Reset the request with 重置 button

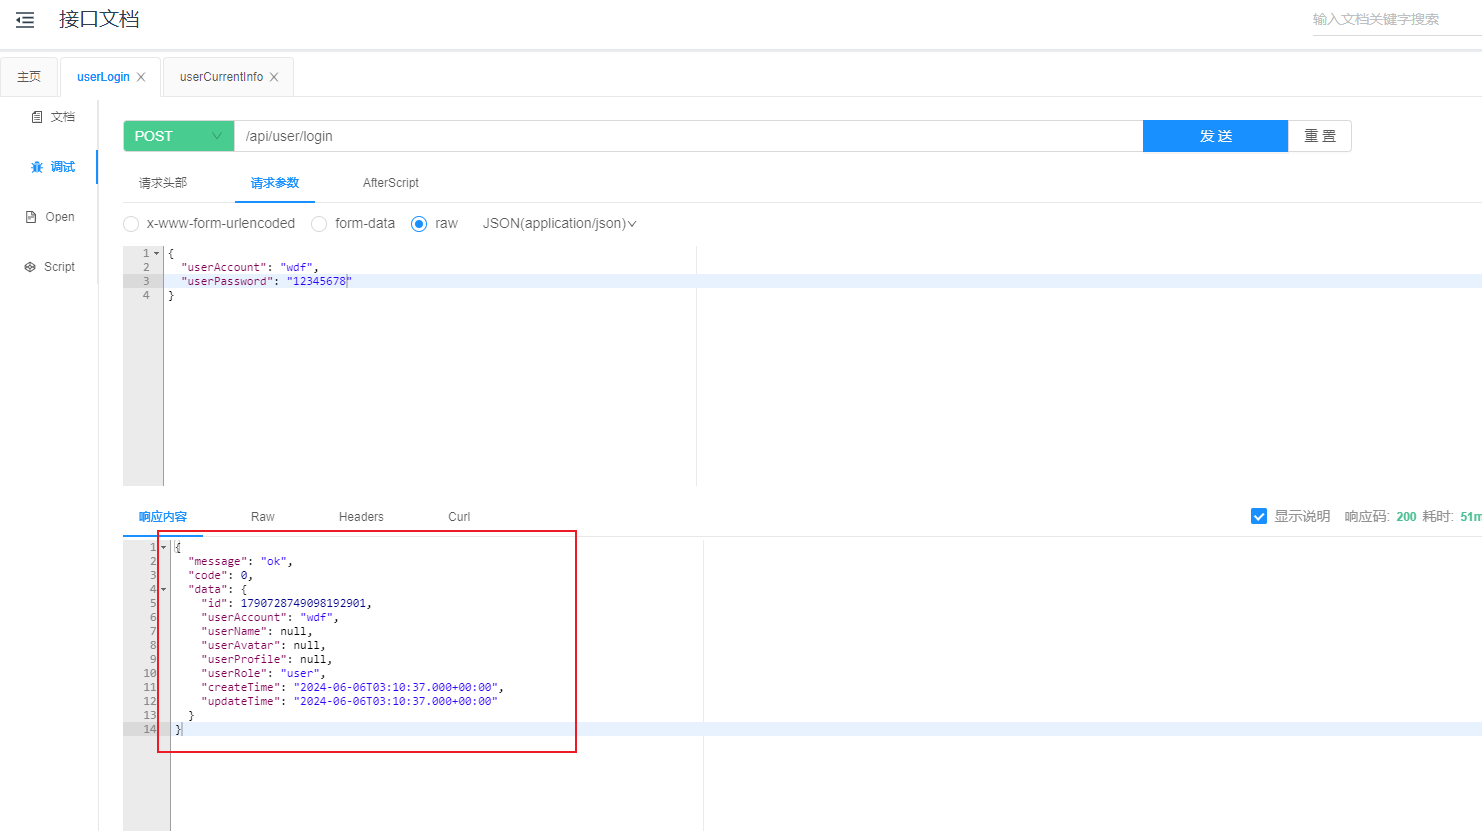(x=1320, y=136)
